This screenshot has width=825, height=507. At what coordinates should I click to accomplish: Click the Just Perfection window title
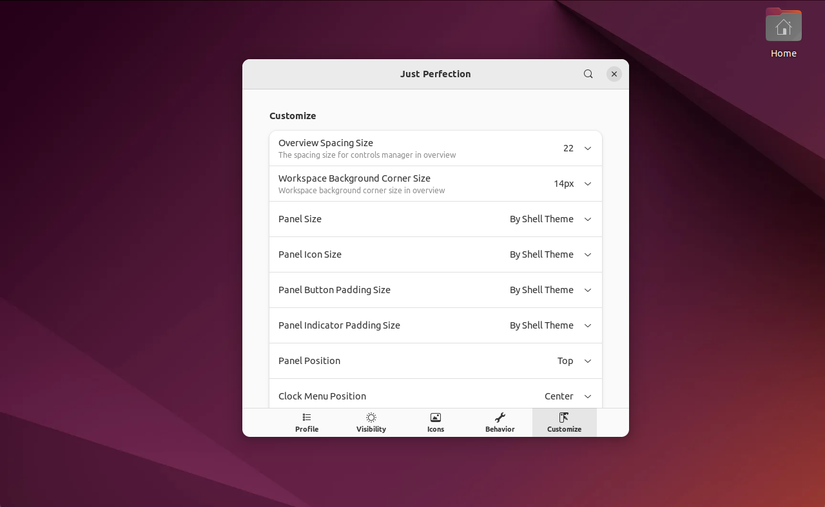pos(435,74)
